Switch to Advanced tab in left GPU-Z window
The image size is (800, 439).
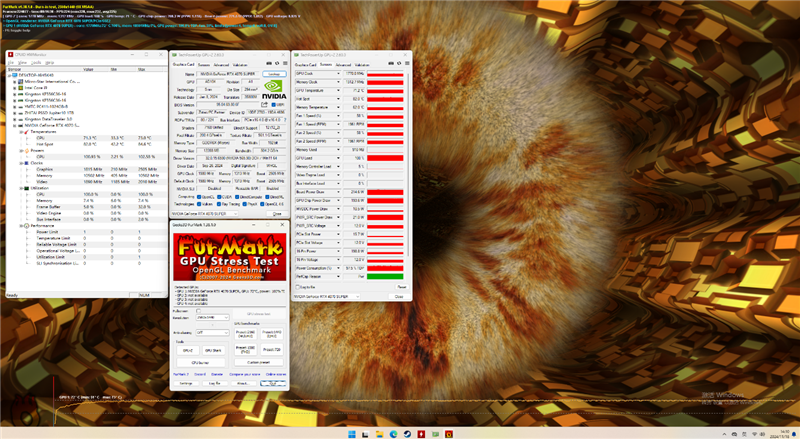(x=221, y=65)
